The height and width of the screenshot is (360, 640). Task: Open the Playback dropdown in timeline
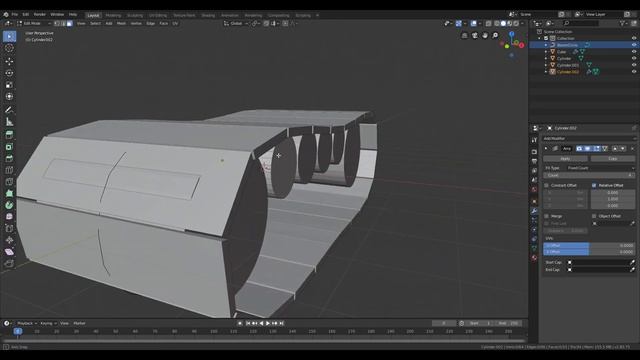pos(27,323)
